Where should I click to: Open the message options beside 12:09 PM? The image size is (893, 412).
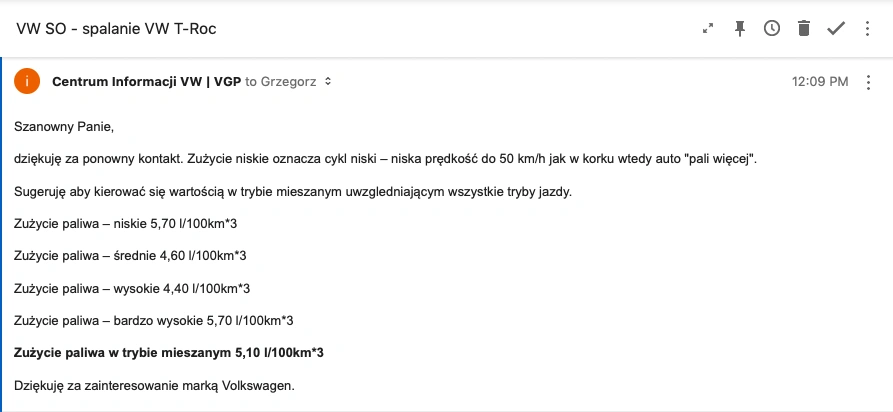click(868, 82)
